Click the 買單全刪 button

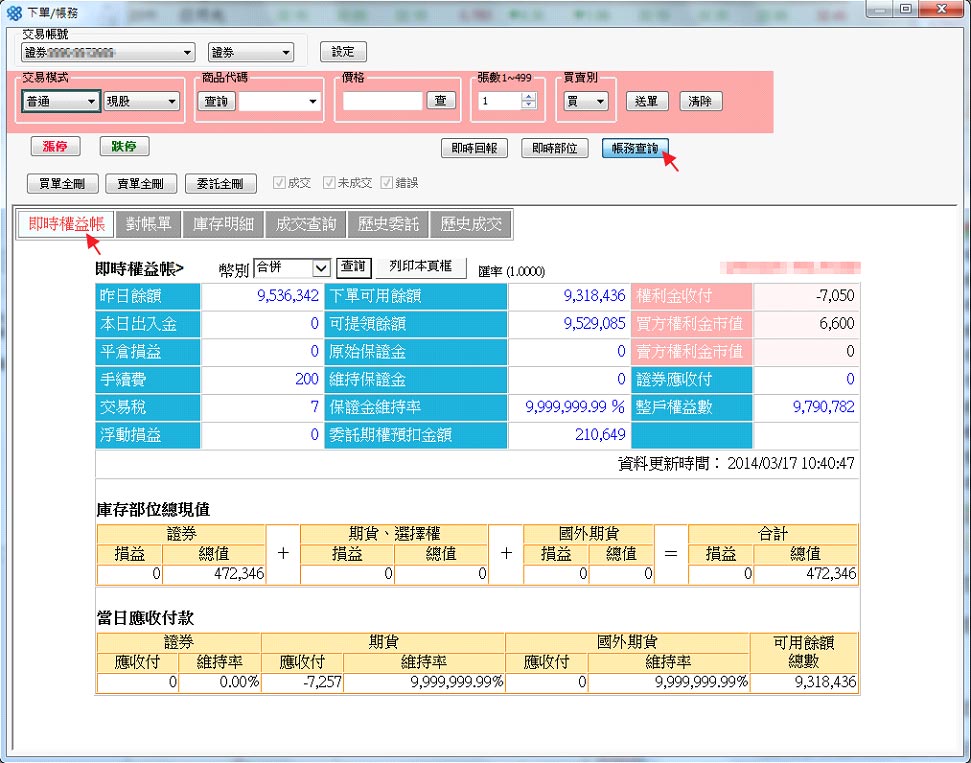63,183
